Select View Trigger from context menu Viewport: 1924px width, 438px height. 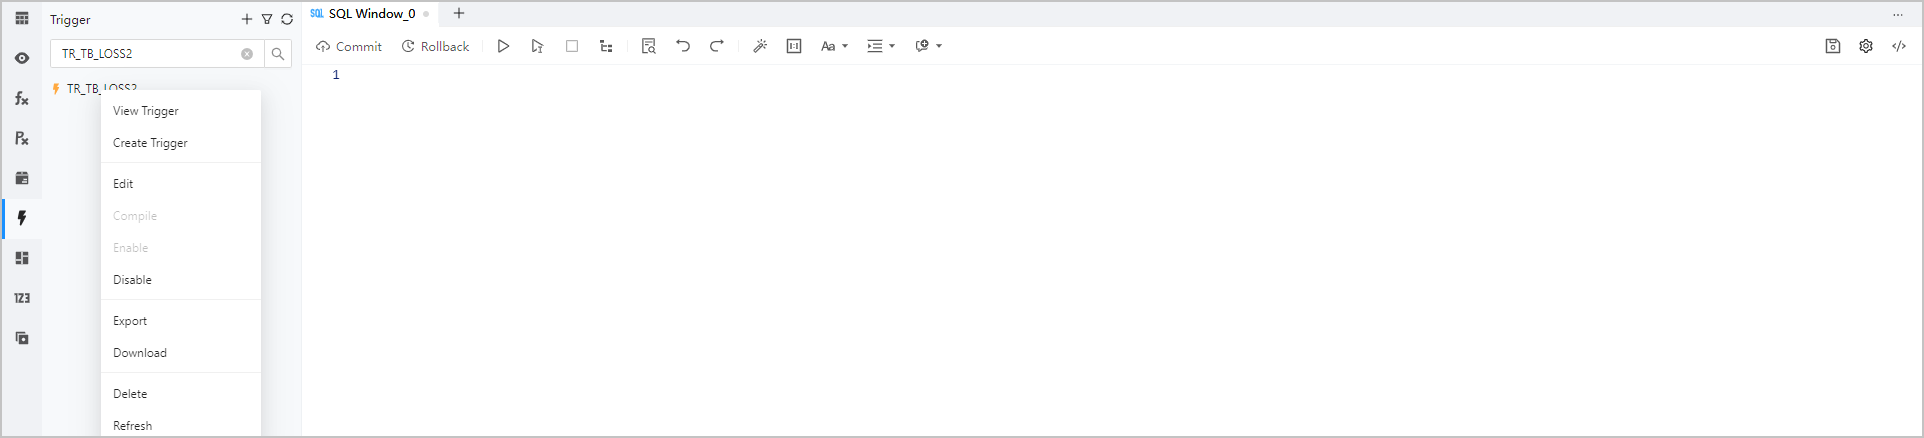(x=146, y=111)
